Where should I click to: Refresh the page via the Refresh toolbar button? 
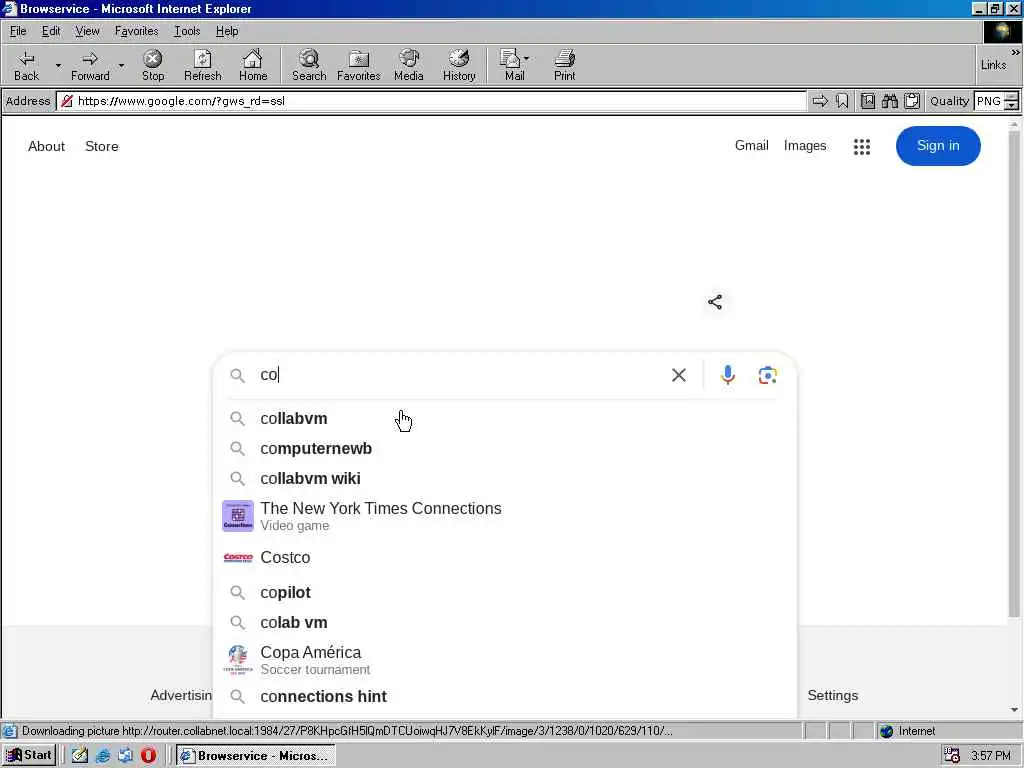(x=202, y=65)
